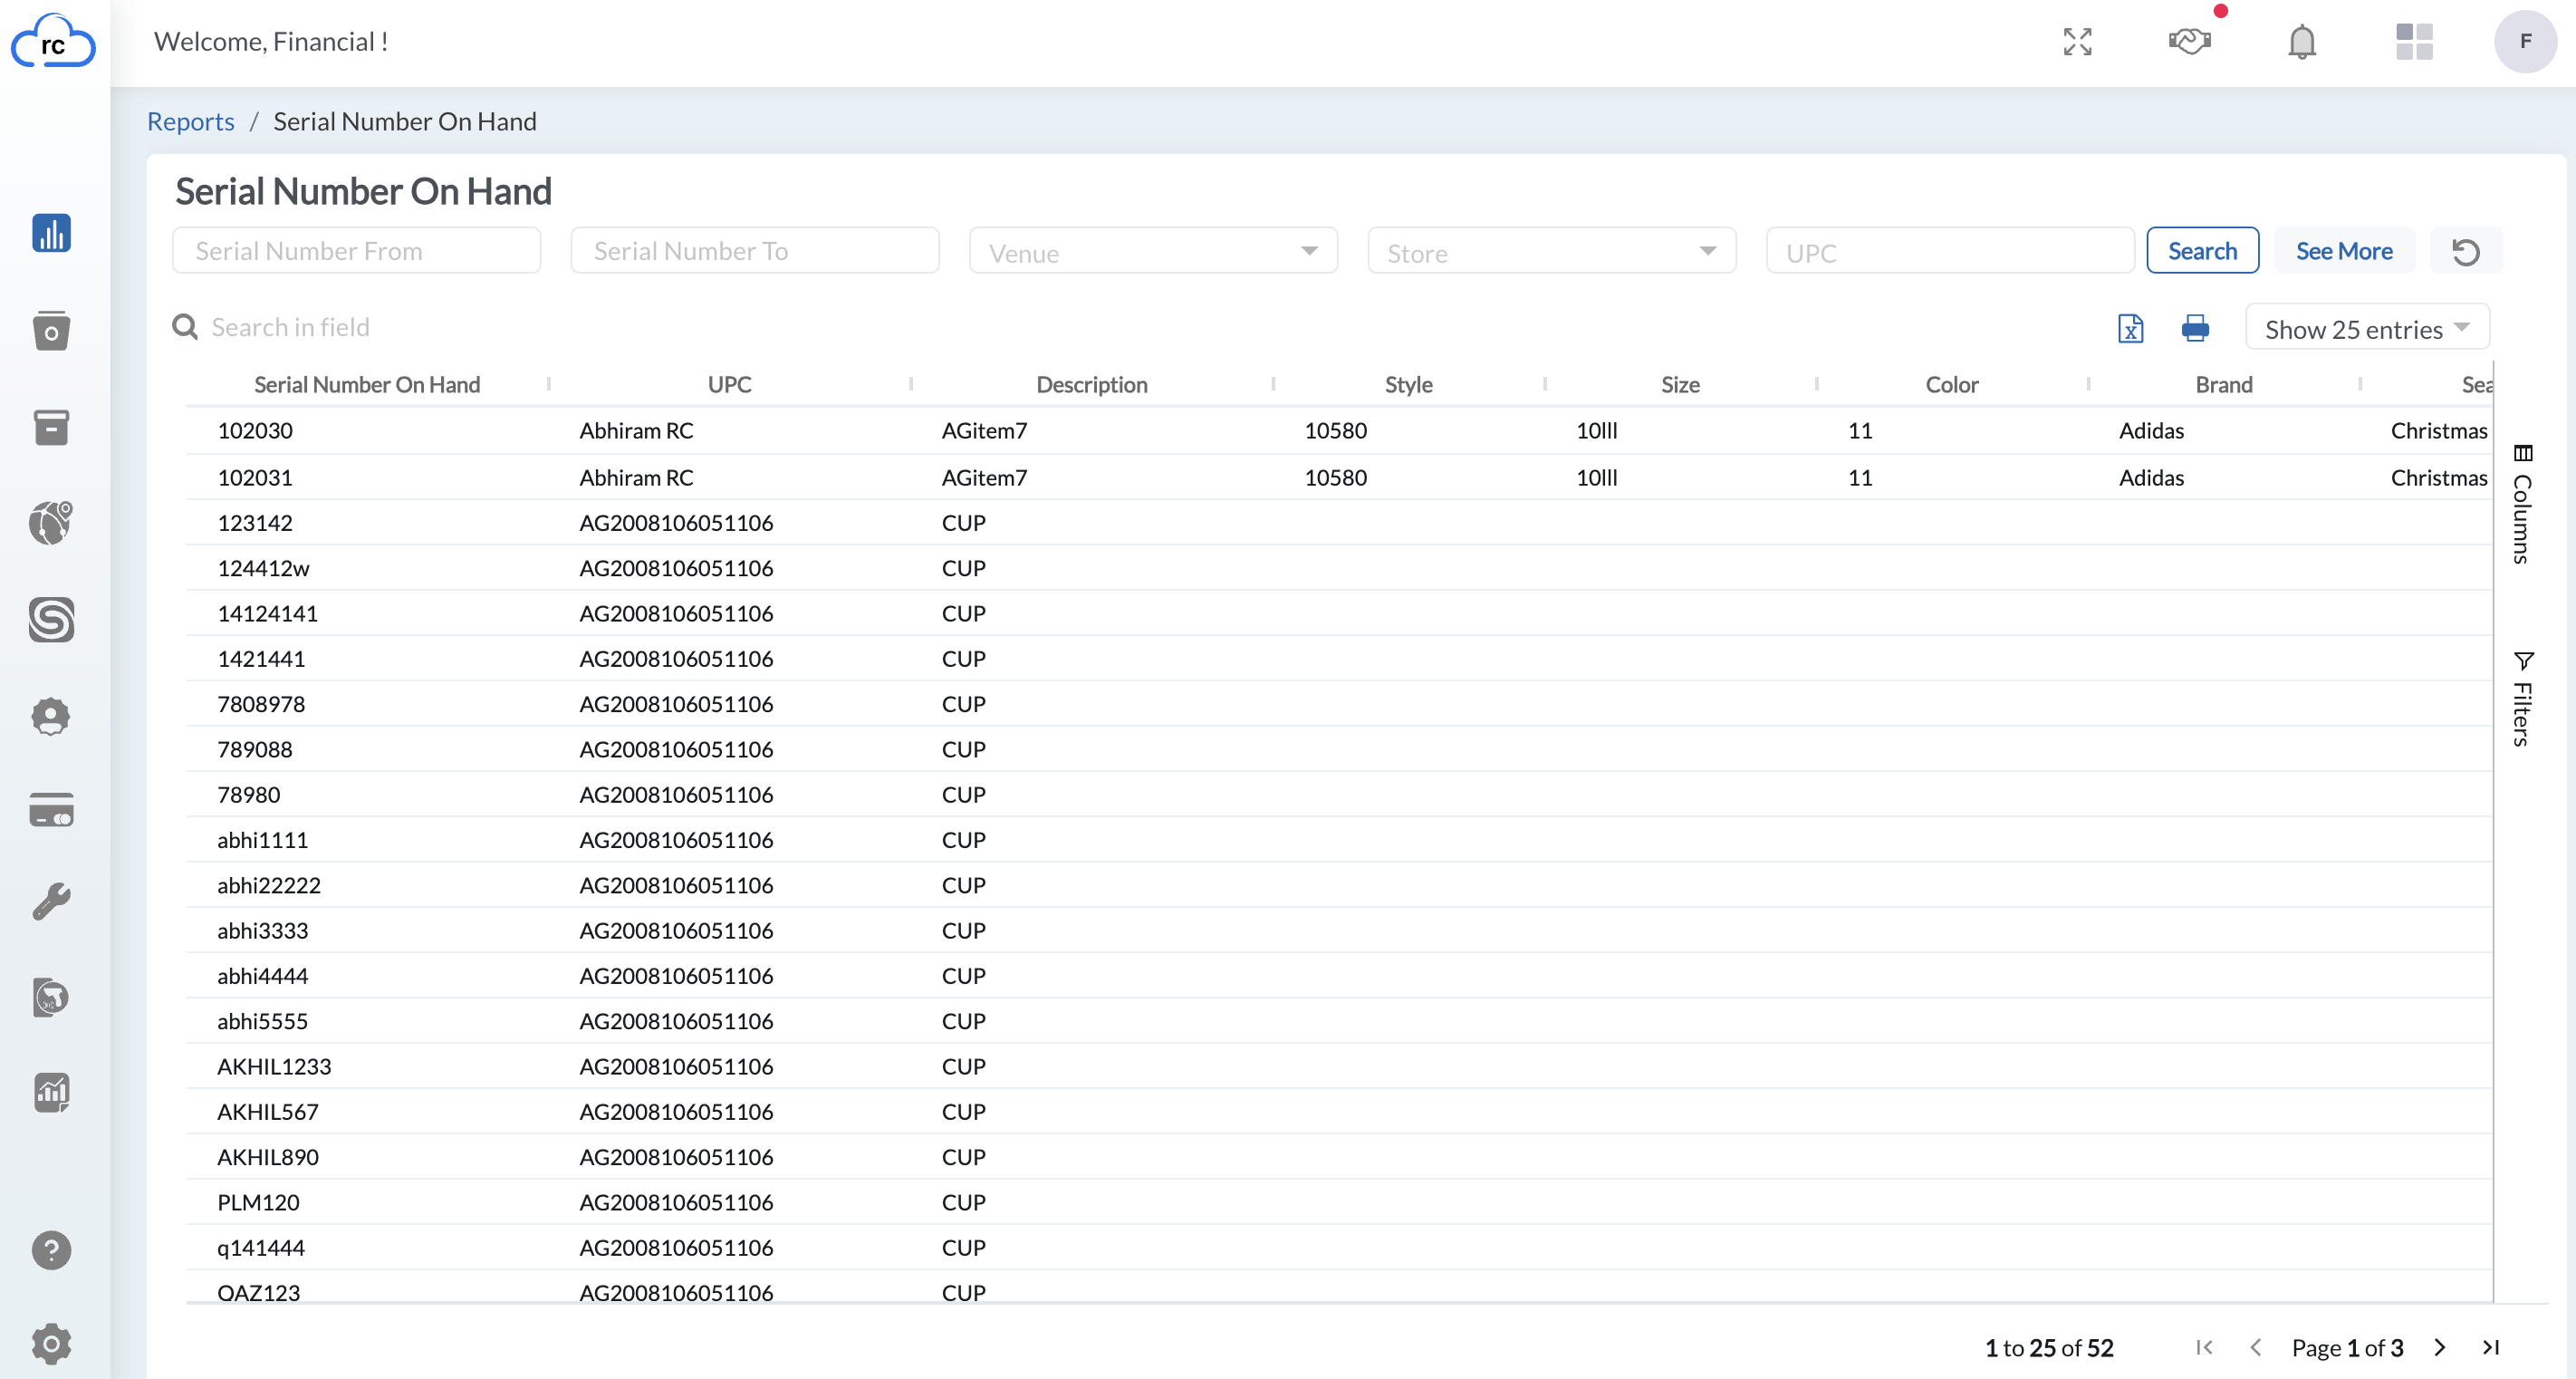Open the F user avatar
This screenshot has width=2576, height=1379.
tap(2525, 42)
